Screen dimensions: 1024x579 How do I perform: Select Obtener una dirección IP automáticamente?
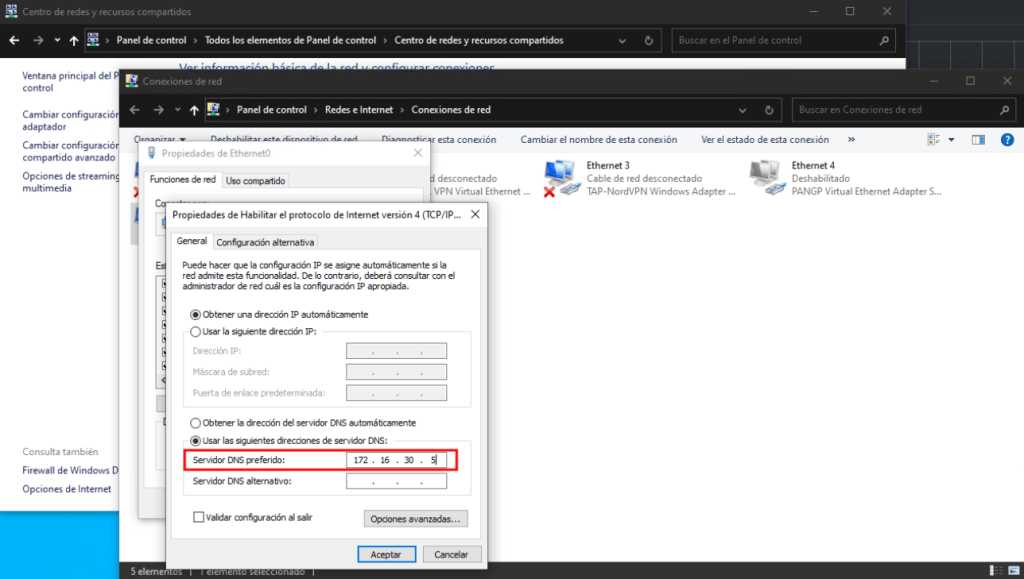click(x=195, y=314)
